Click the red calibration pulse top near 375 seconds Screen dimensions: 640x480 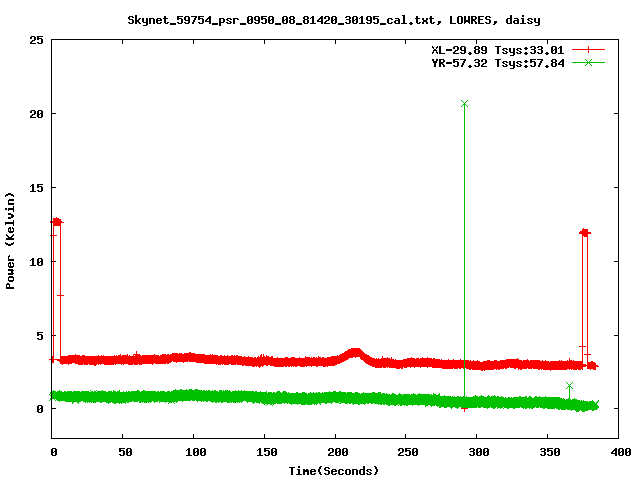tap(585, 233)
